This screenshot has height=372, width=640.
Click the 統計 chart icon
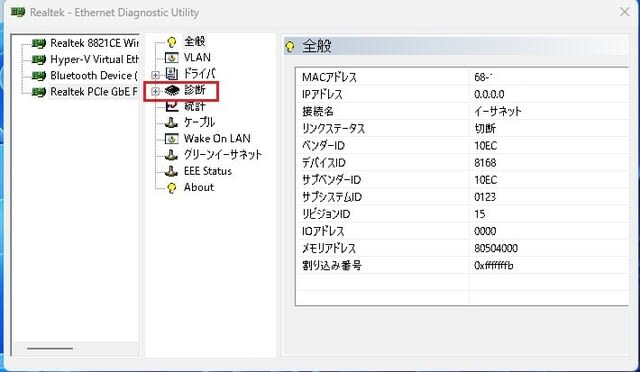[x=172, y=106]
